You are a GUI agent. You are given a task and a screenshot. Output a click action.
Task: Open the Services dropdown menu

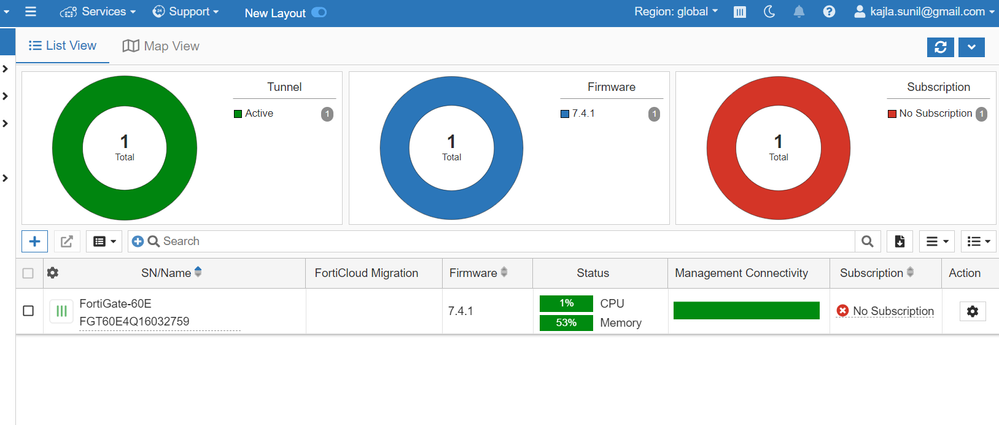[97, 11]
